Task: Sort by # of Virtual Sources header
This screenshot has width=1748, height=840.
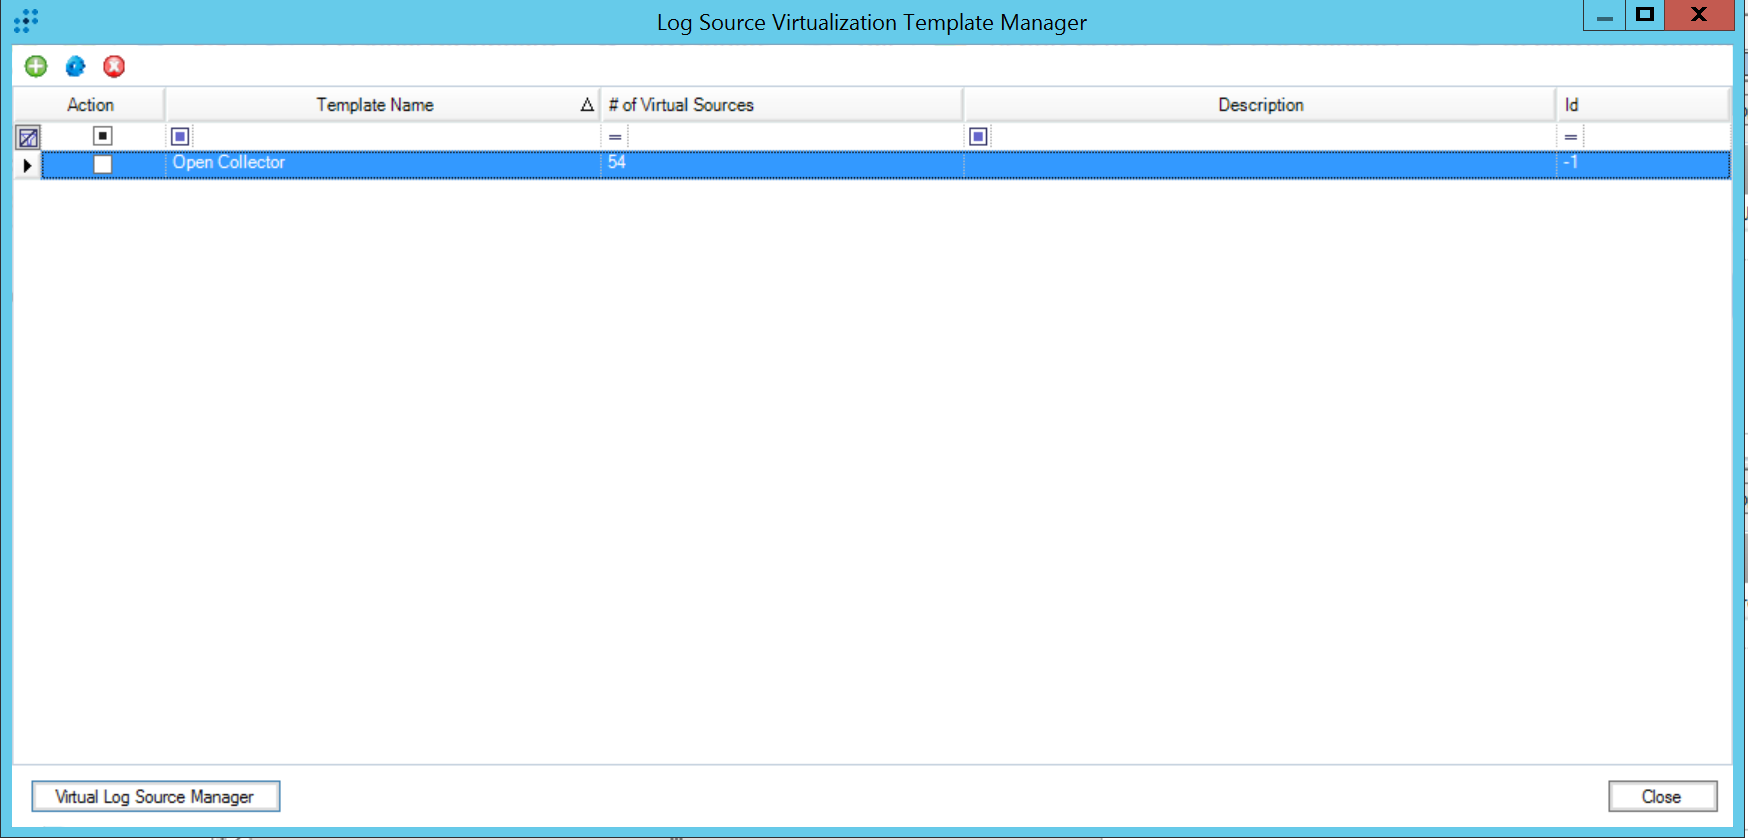Action: click(681, 105)
